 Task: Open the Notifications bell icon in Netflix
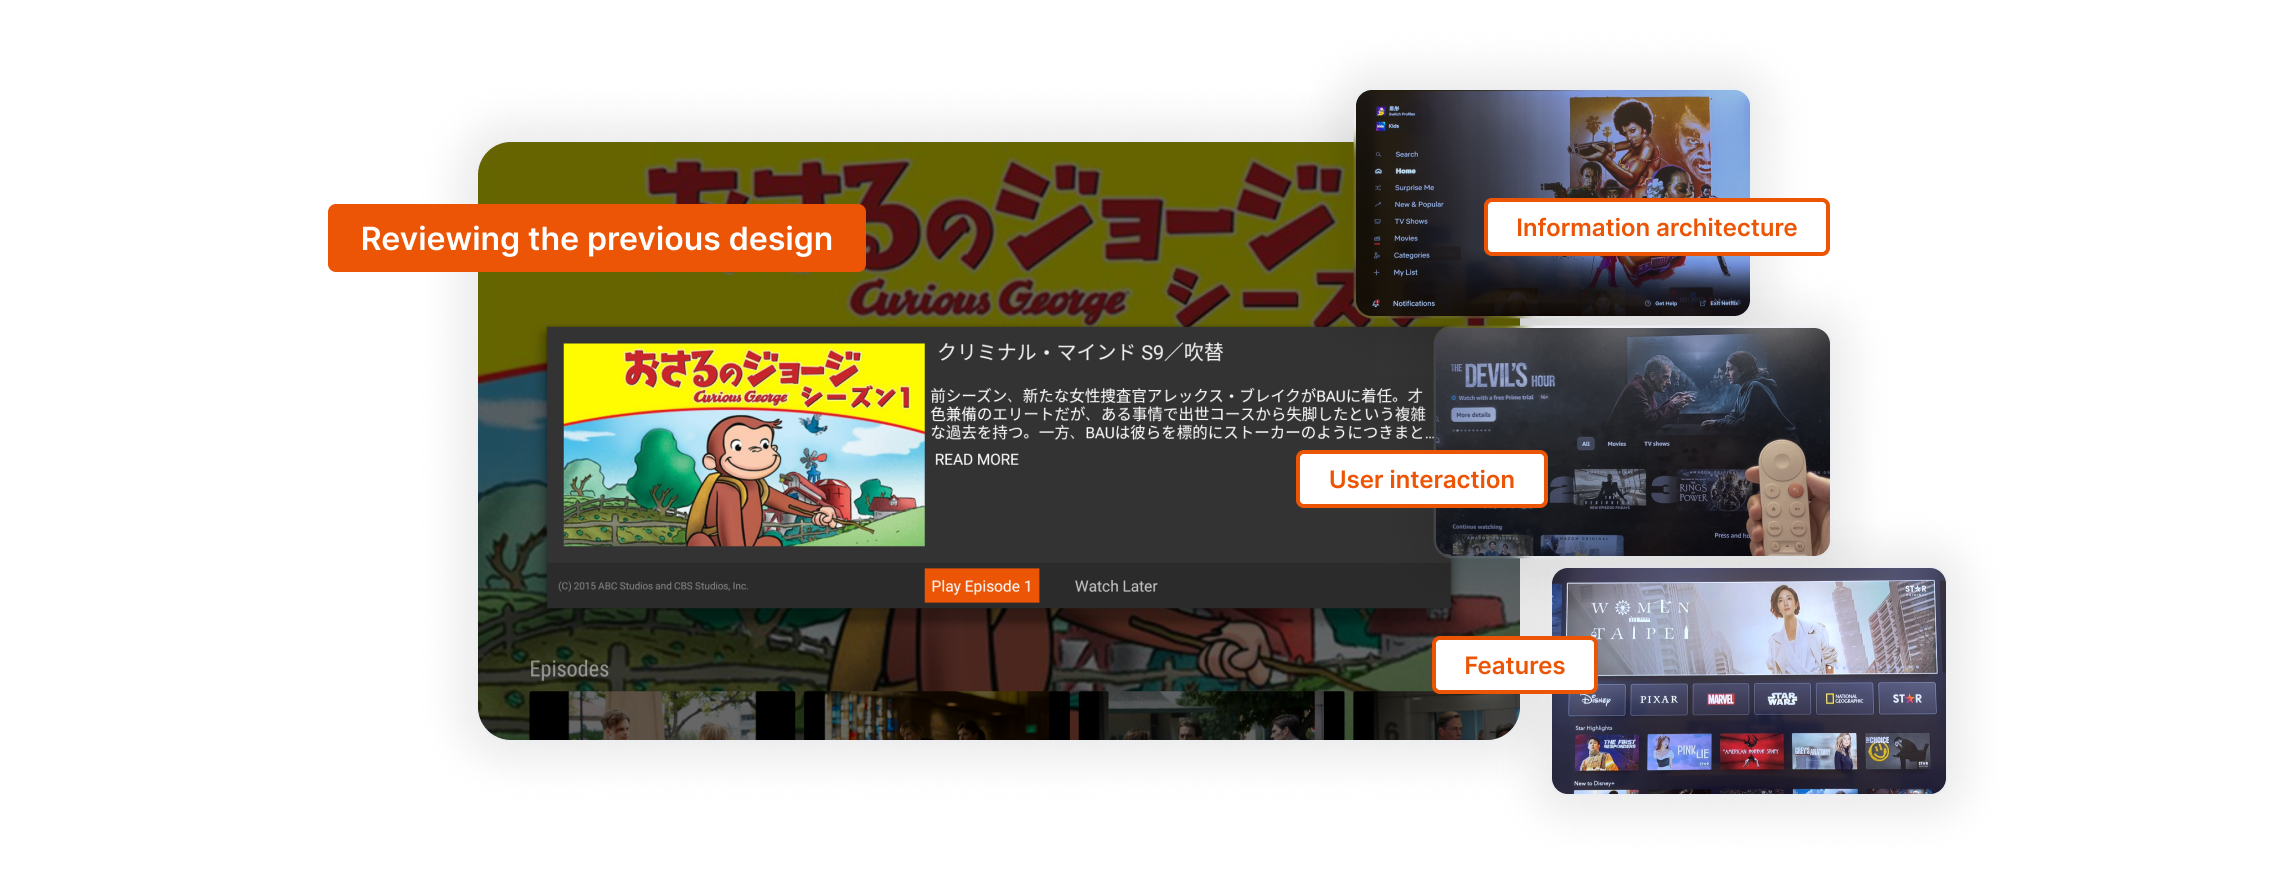tap(1376, 303)
